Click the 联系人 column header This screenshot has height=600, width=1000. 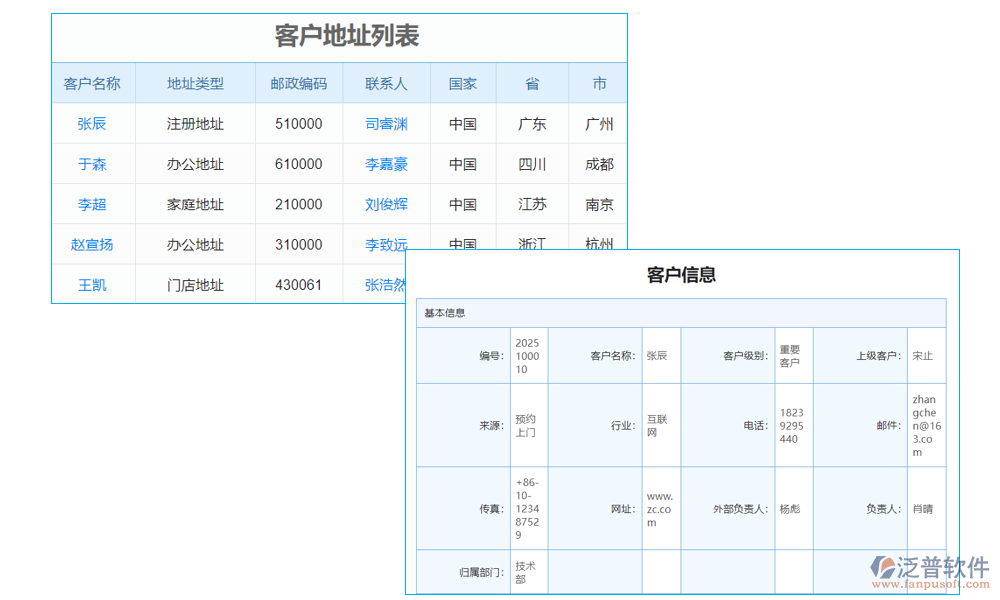pos(386,84)
